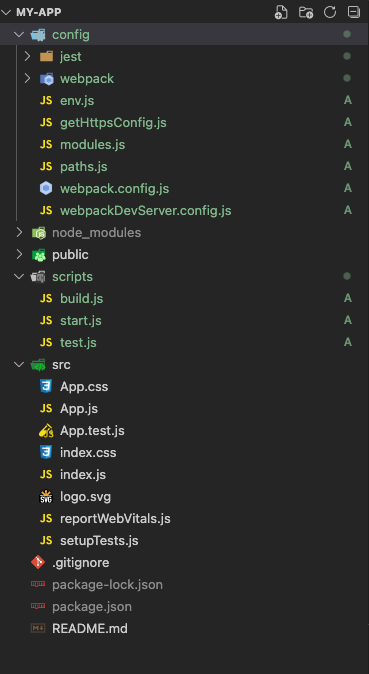Select the setupTests.js file name
This screenshot has height=674, width=369.
(99, 541)
